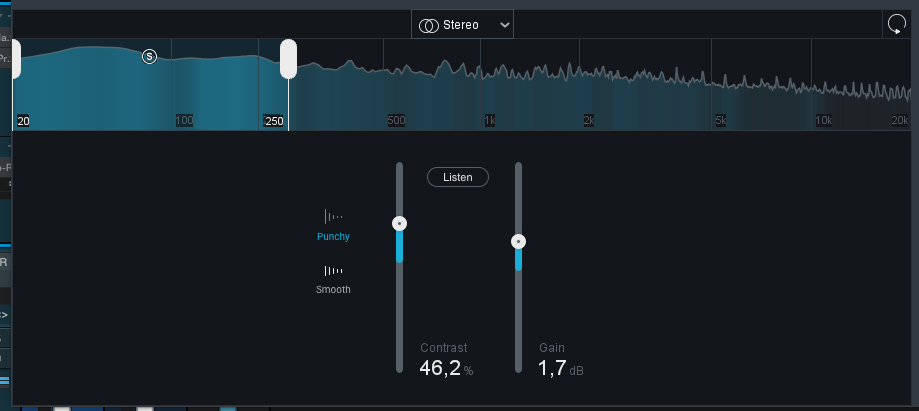This screenshot has height=411, width=919.
Task: Click the reset circular arrow icon
Action: click(x=896, y=25)
